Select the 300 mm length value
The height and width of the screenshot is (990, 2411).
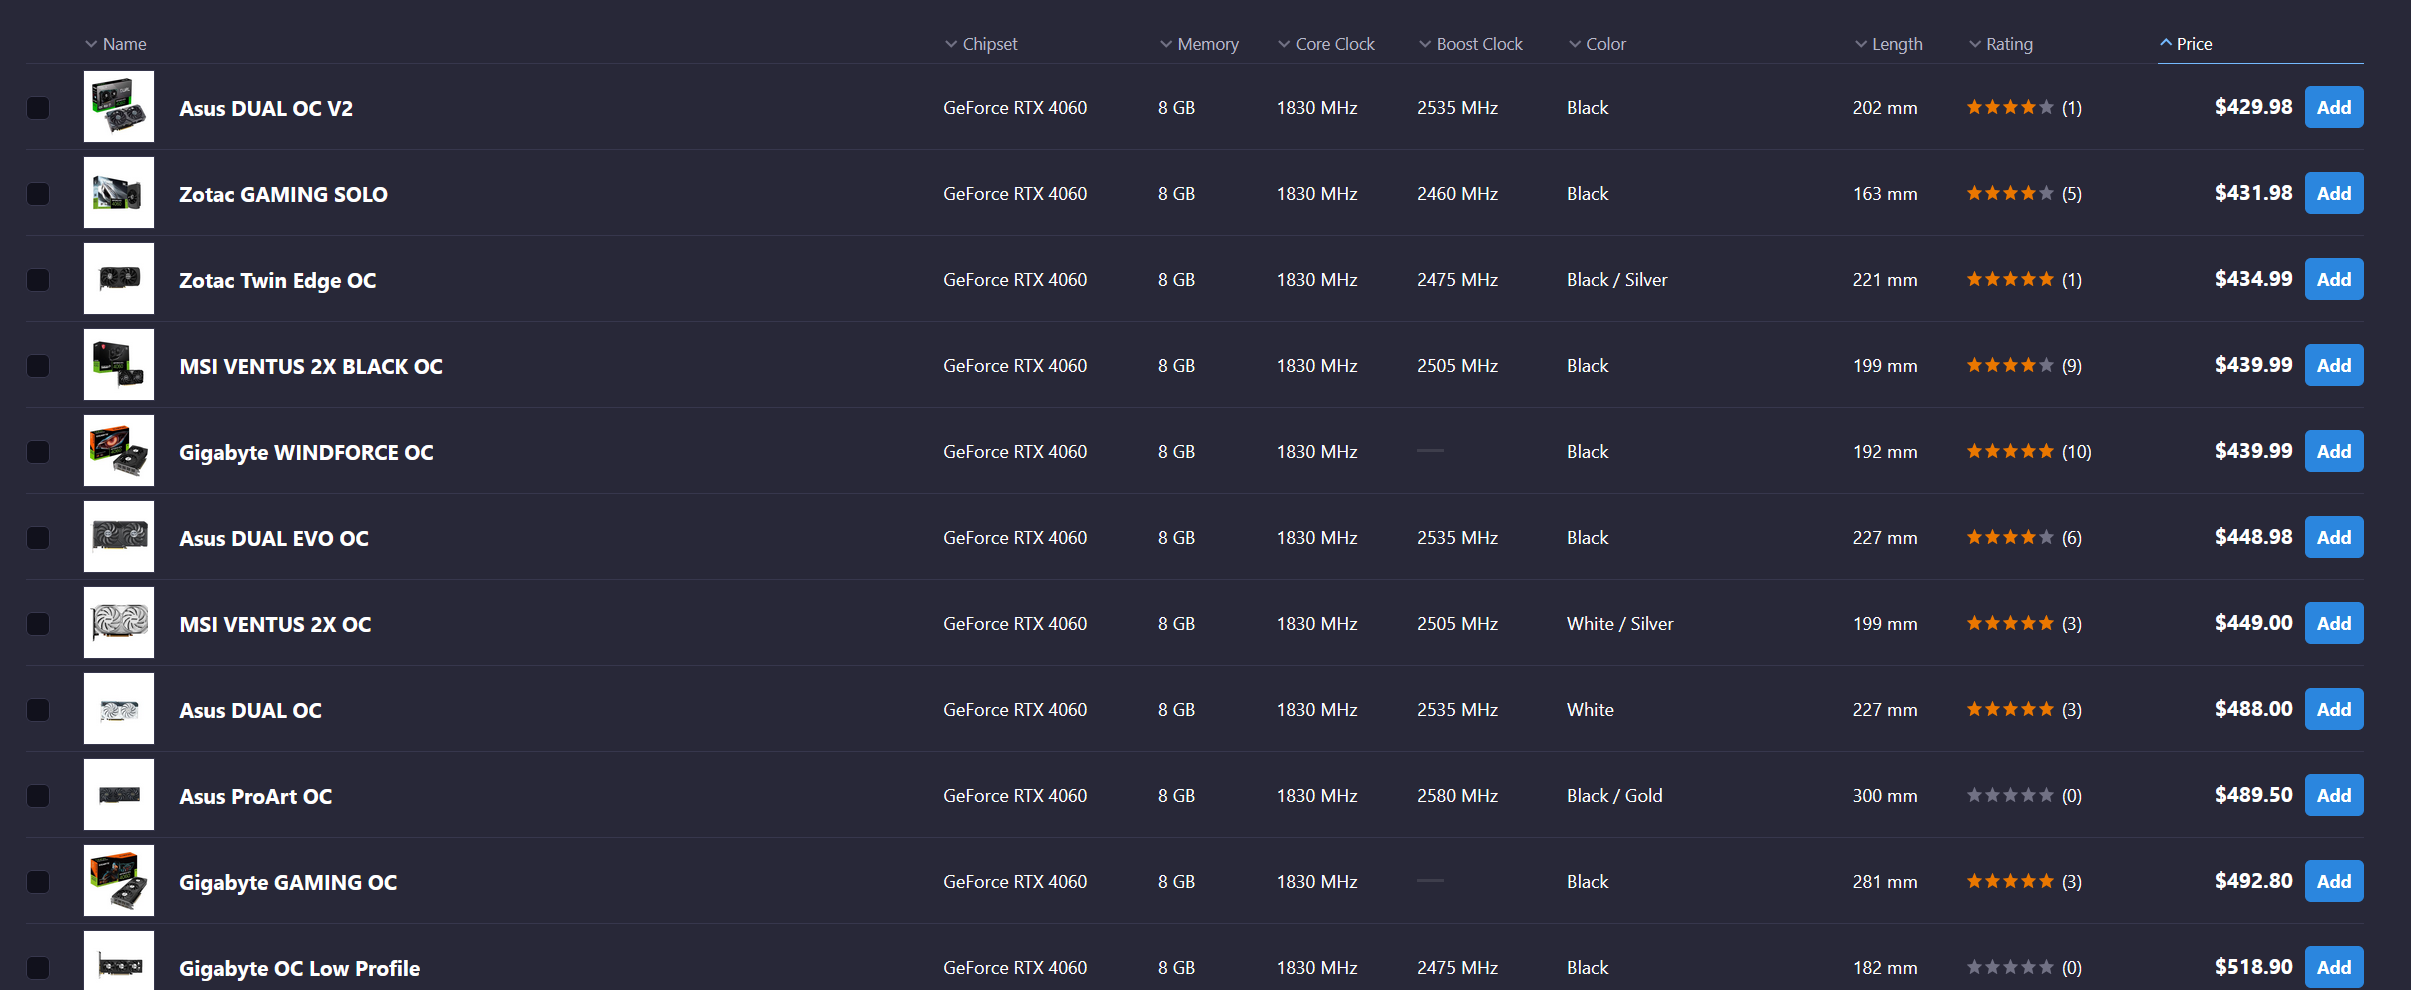1885,795
